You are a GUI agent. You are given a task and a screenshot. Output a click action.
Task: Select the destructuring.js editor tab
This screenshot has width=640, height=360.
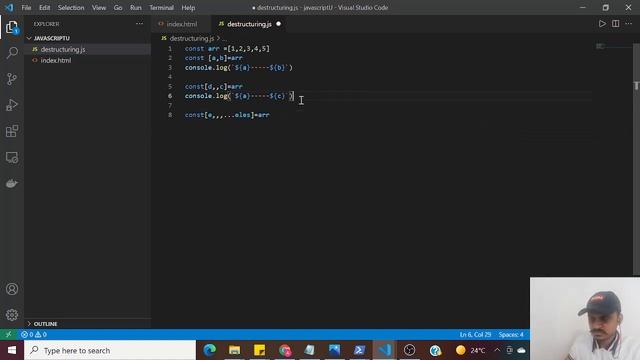pos(249,24)
